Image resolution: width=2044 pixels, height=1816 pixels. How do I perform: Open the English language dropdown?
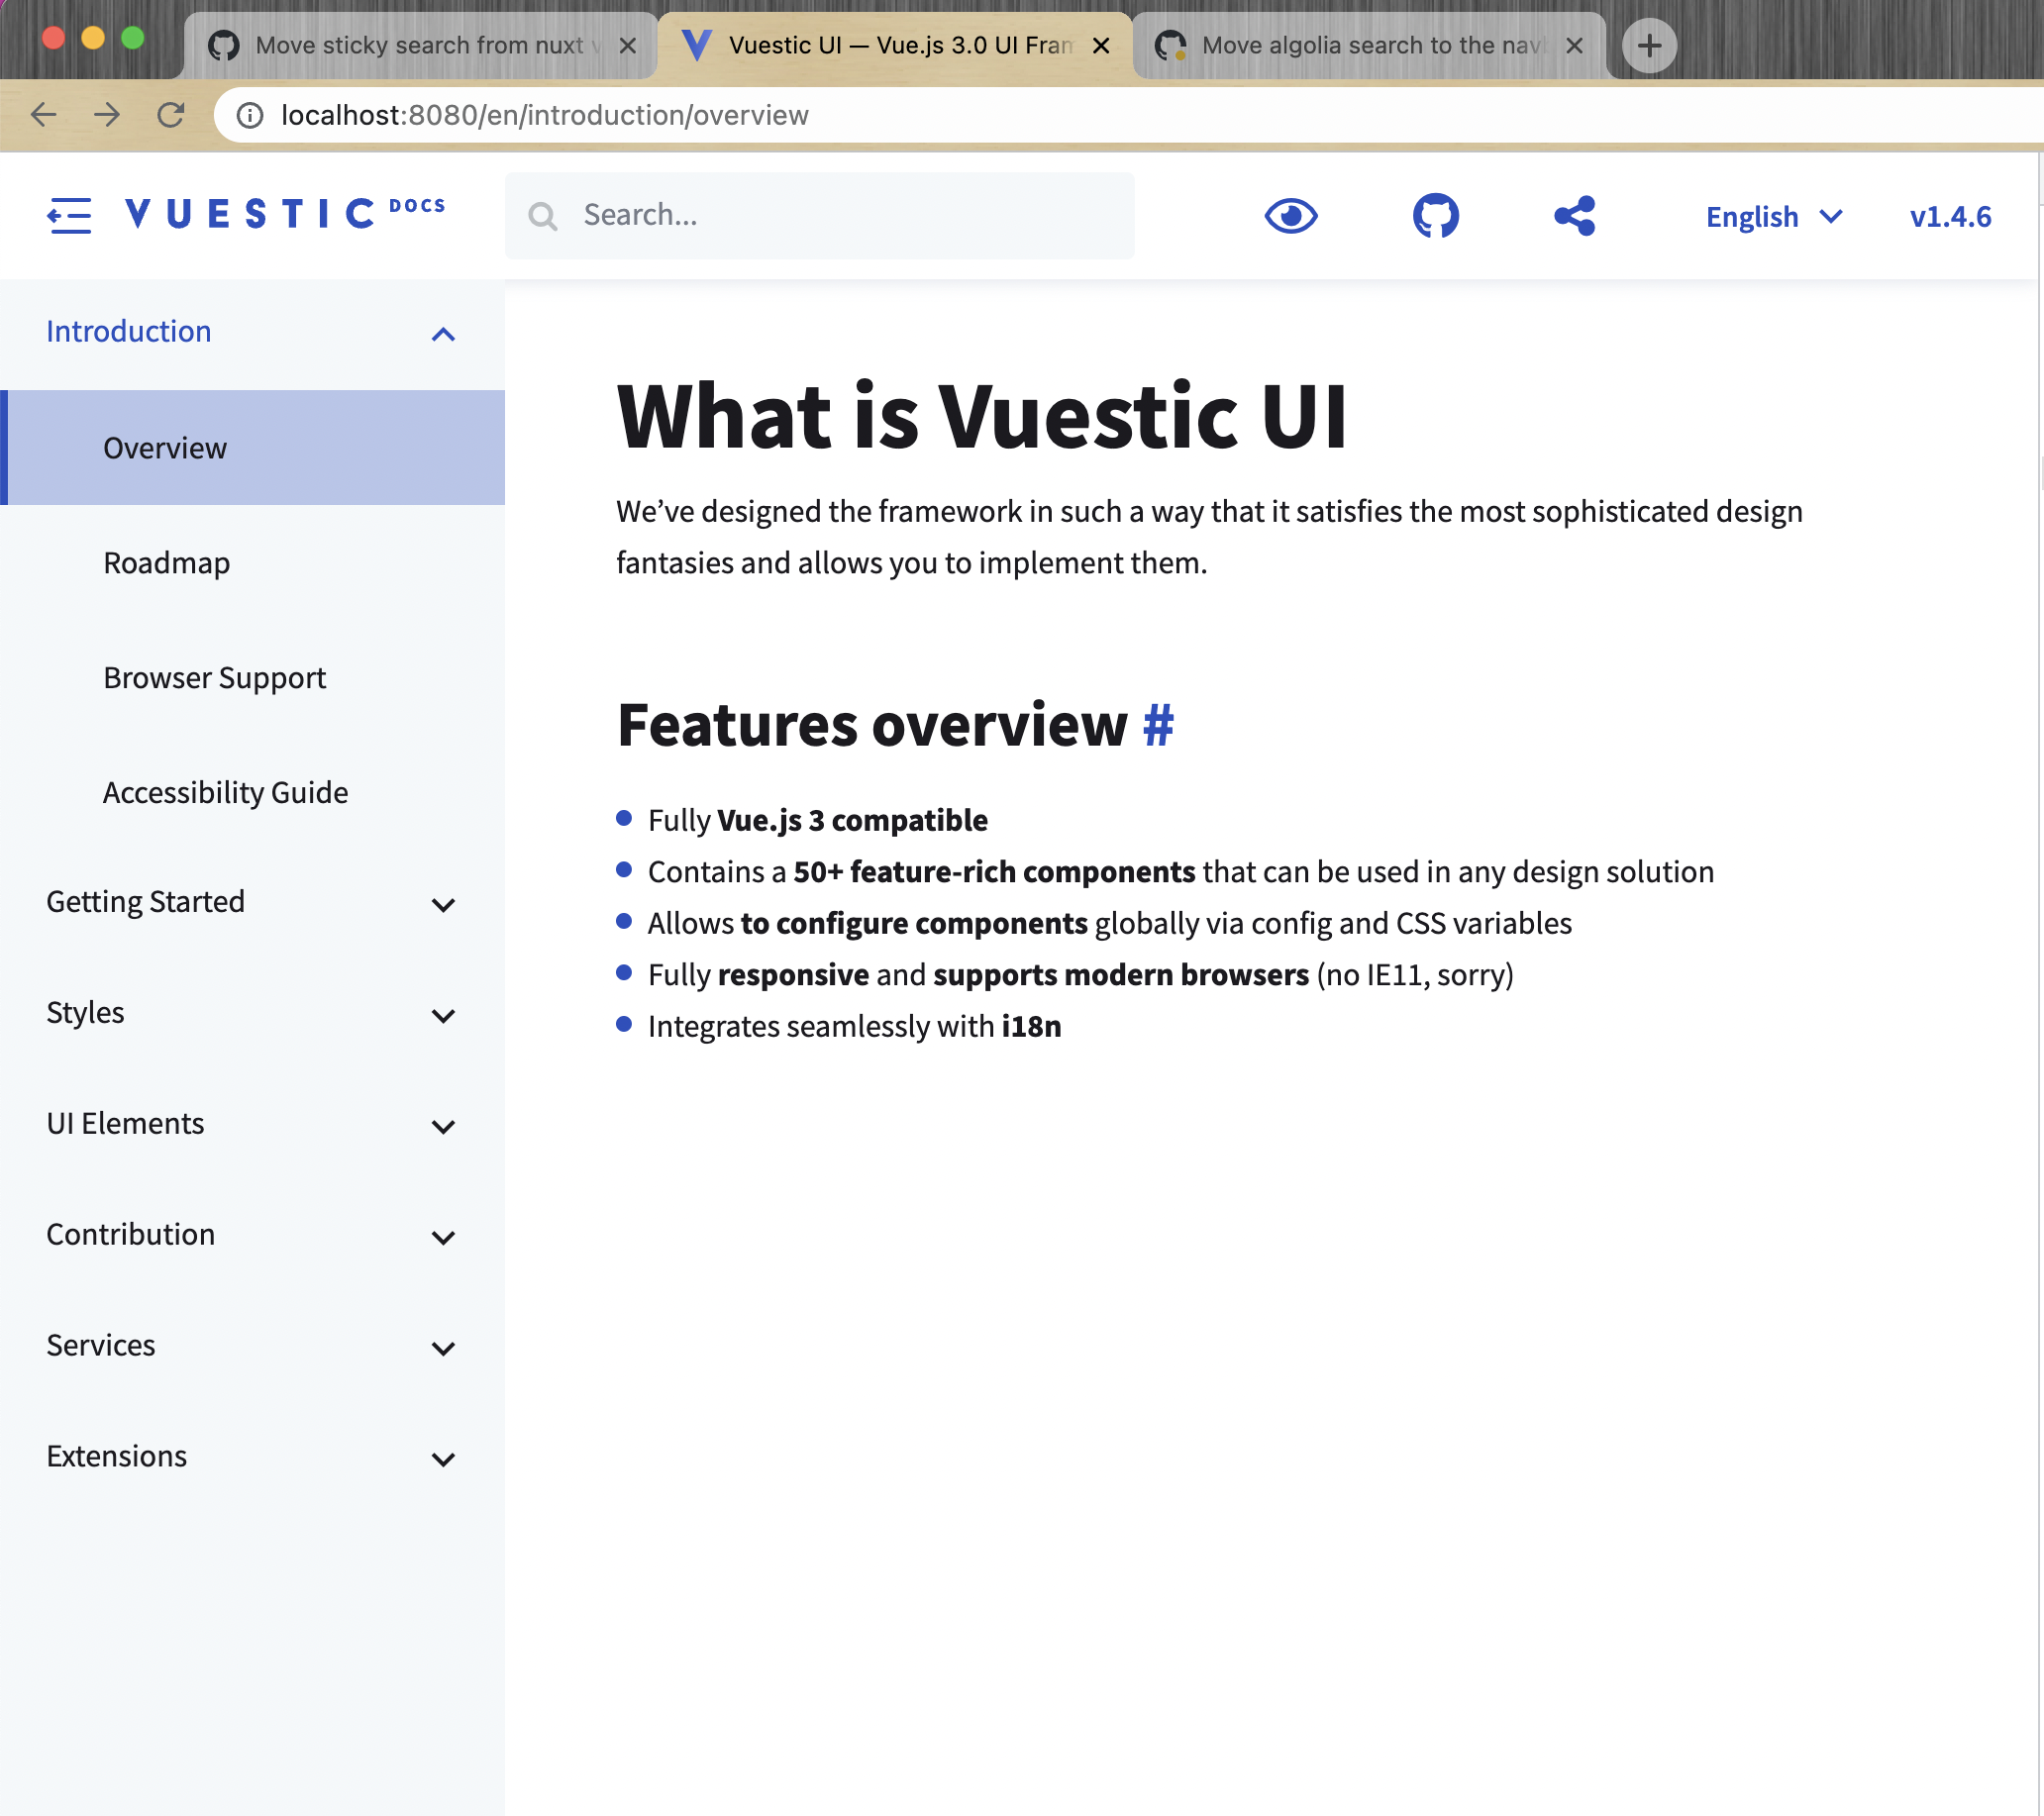pyautogui.click(x=1773, y=216)
